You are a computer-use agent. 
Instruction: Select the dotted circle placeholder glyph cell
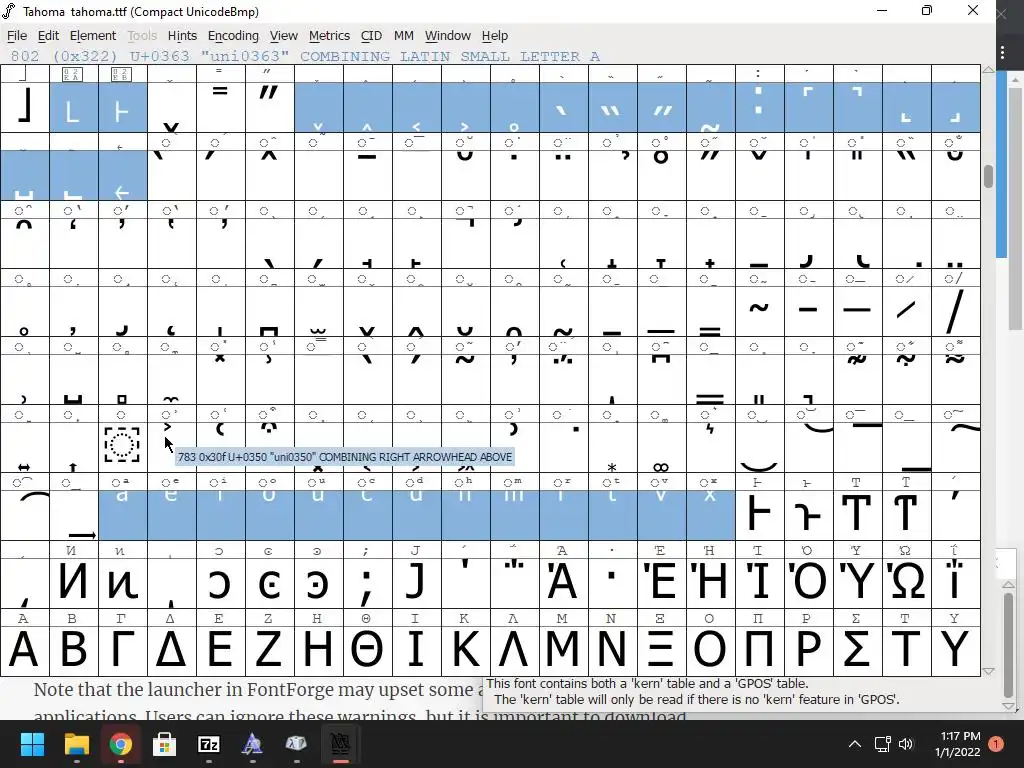[123, 445]
